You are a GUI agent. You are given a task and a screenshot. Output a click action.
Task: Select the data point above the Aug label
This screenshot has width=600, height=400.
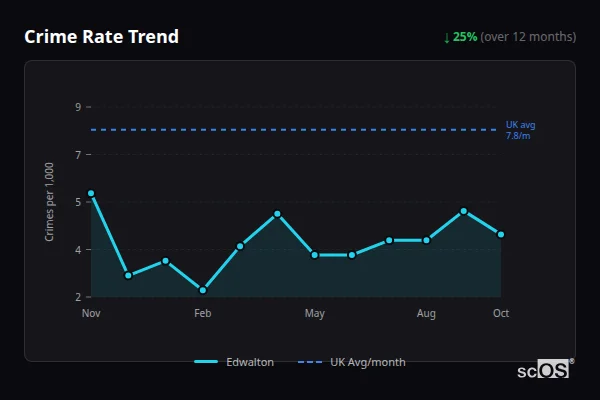tap(426, 240)
